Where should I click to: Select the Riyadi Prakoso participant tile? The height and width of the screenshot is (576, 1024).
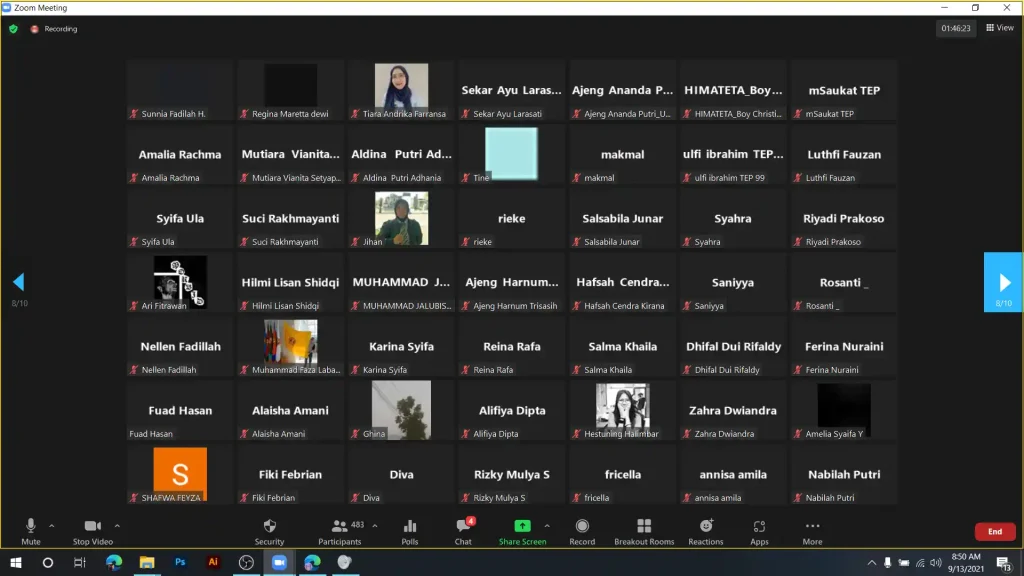pos(844,219)
